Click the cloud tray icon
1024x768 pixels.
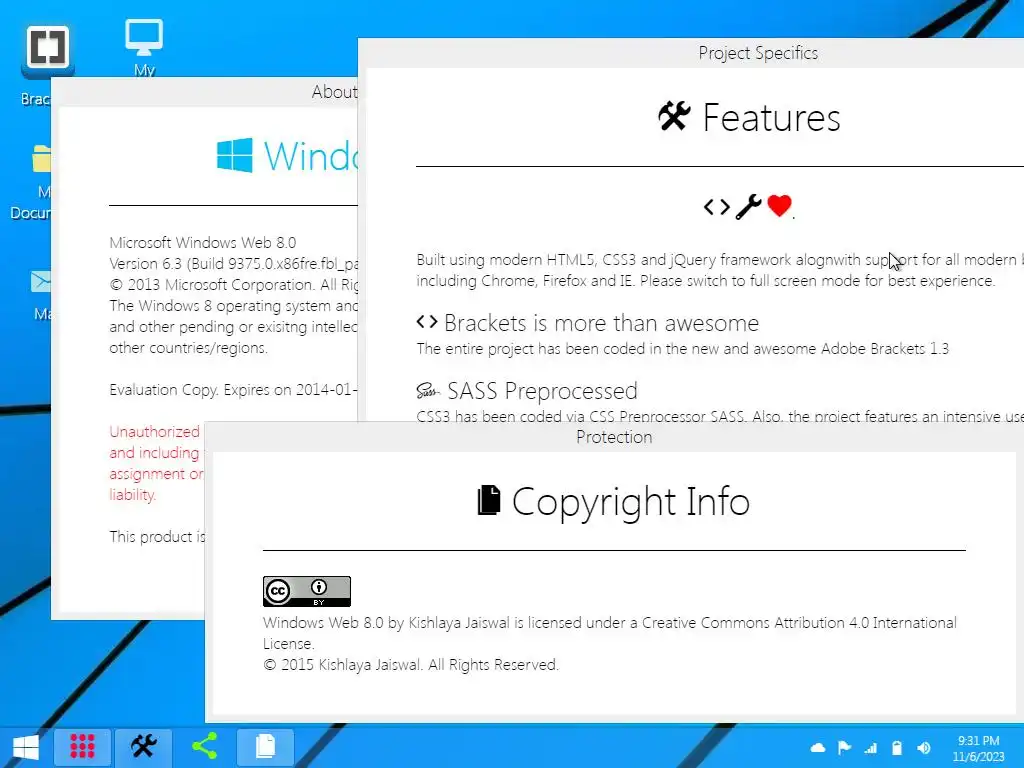(x=818, y=748)
